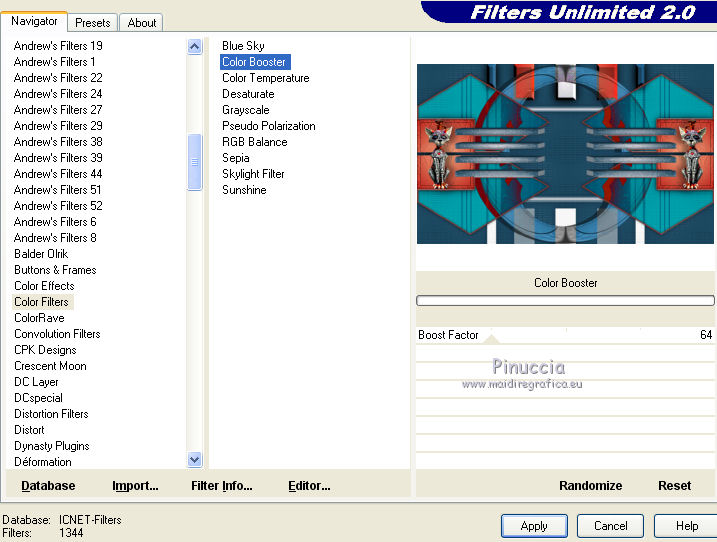Select Andrew's Filters 39 category
This screenshot has height=542, width=717.
[58, 158]
